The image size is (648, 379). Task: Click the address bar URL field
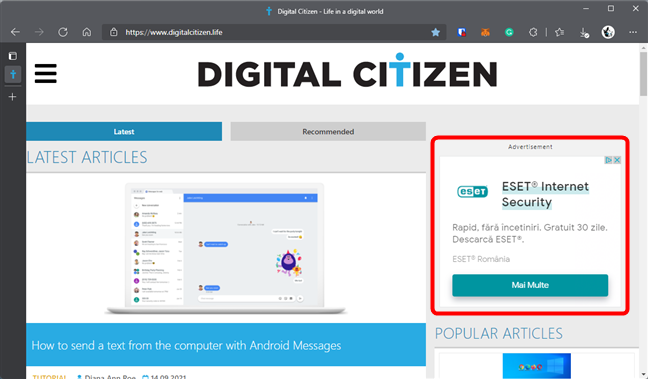[x=273, y=32]
